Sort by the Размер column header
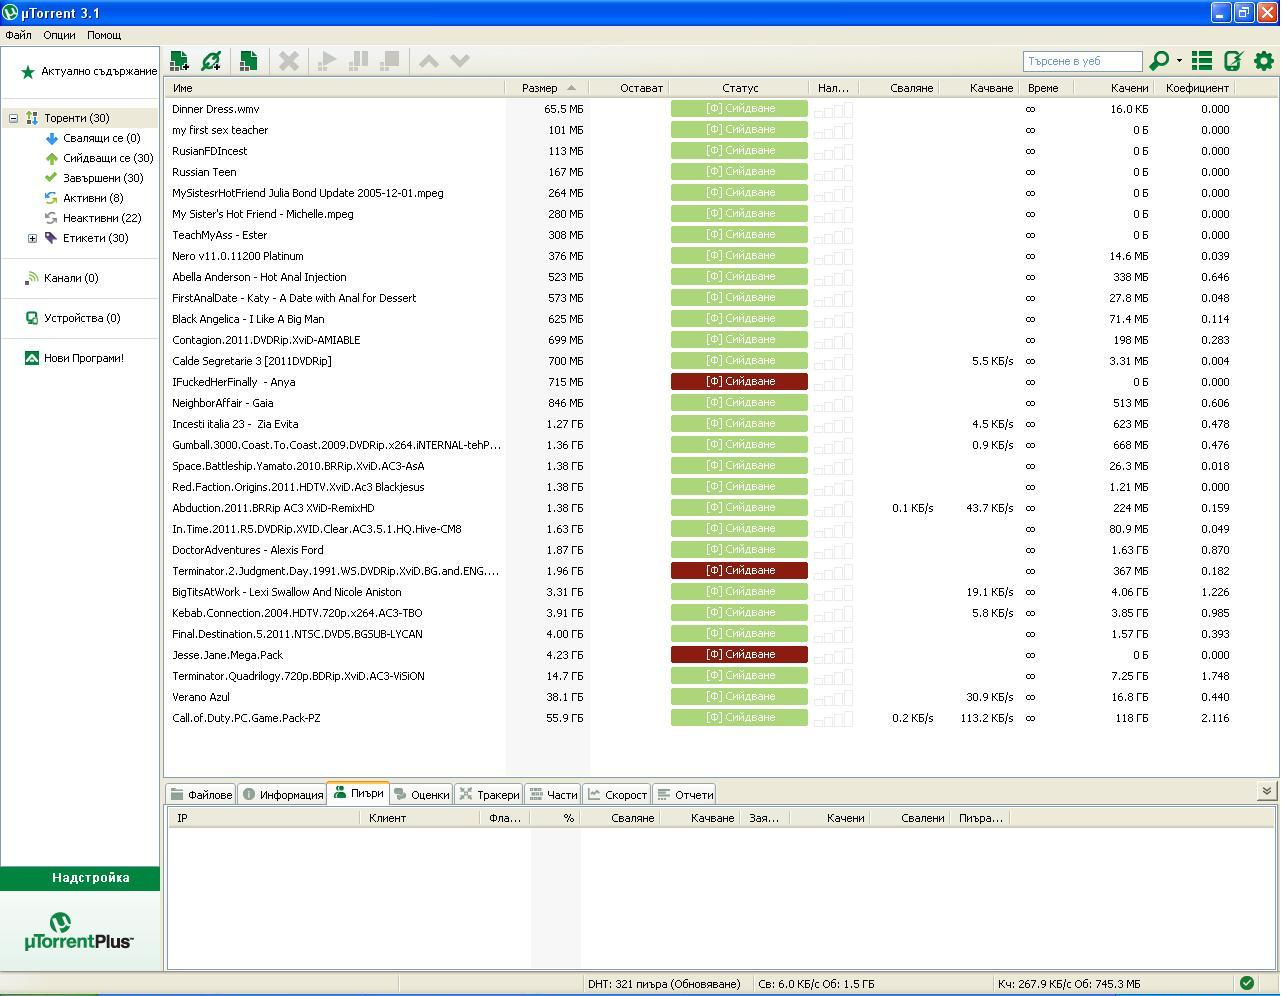Viewport: 1283px width, 996px height. (x=547, y=88)
